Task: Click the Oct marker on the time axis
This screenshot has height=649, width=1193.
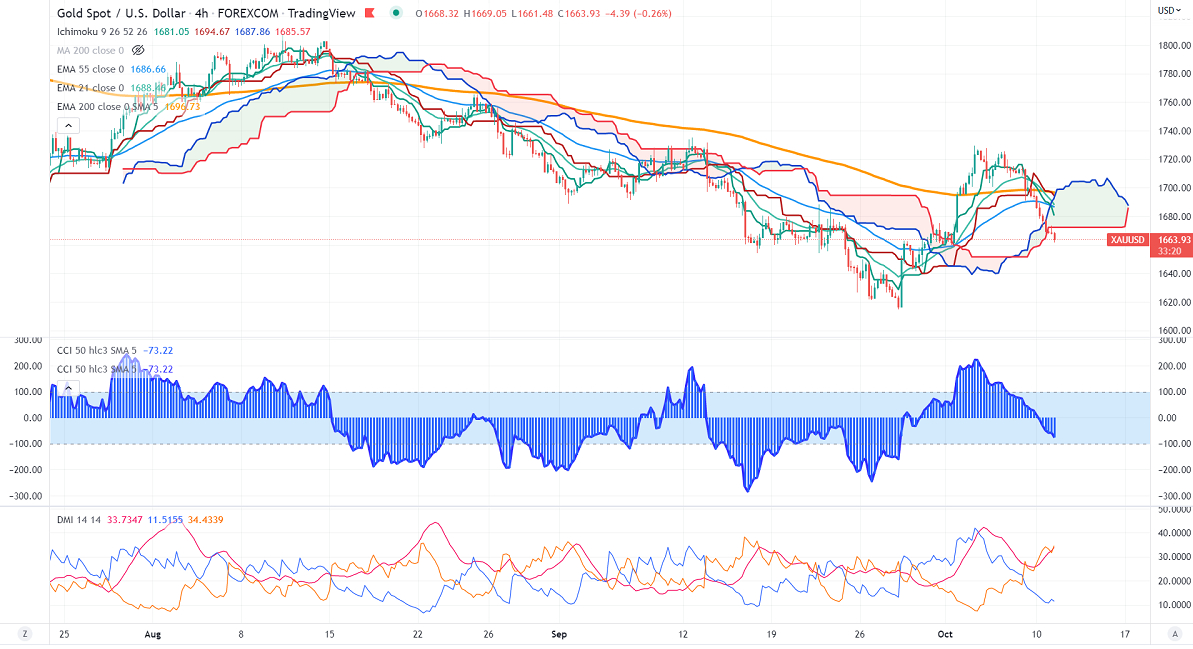Action: pos(945,634)
